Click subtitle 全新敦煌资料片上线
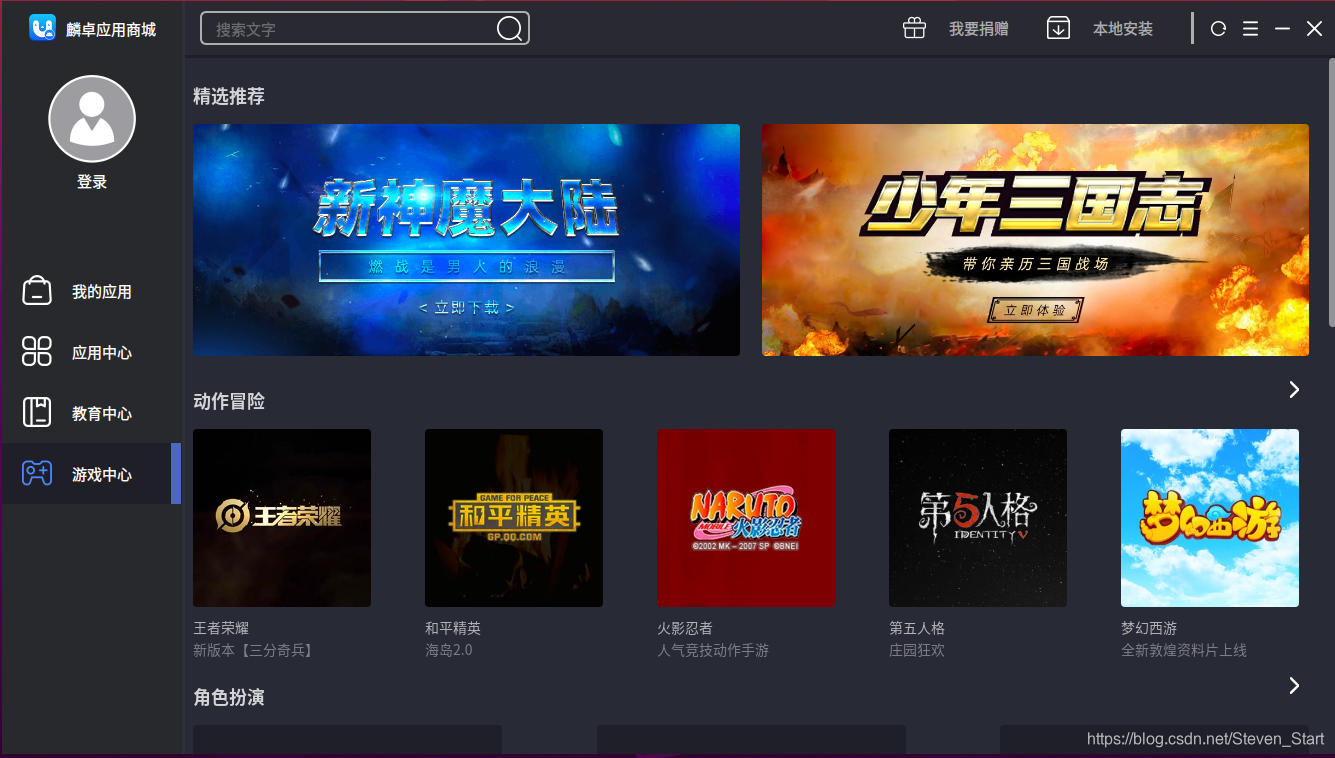The image size is (1335, 758). click(1184, 650)
